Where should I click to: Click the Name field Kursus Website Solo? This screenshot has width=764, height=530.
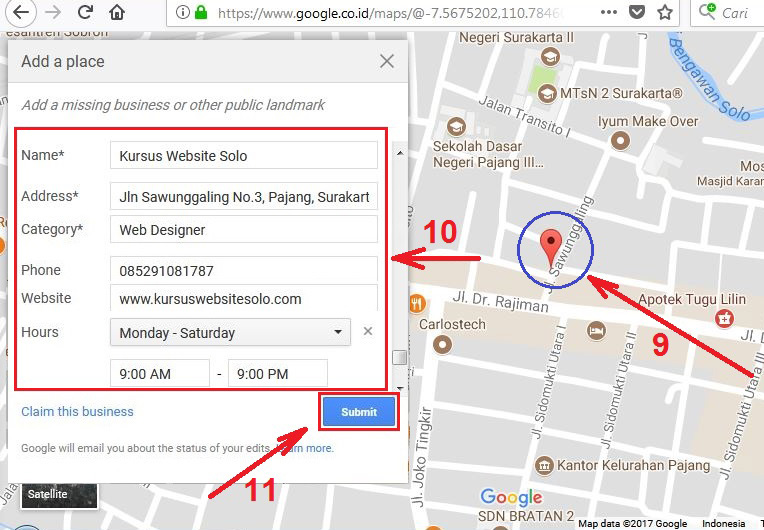[244, 155]
